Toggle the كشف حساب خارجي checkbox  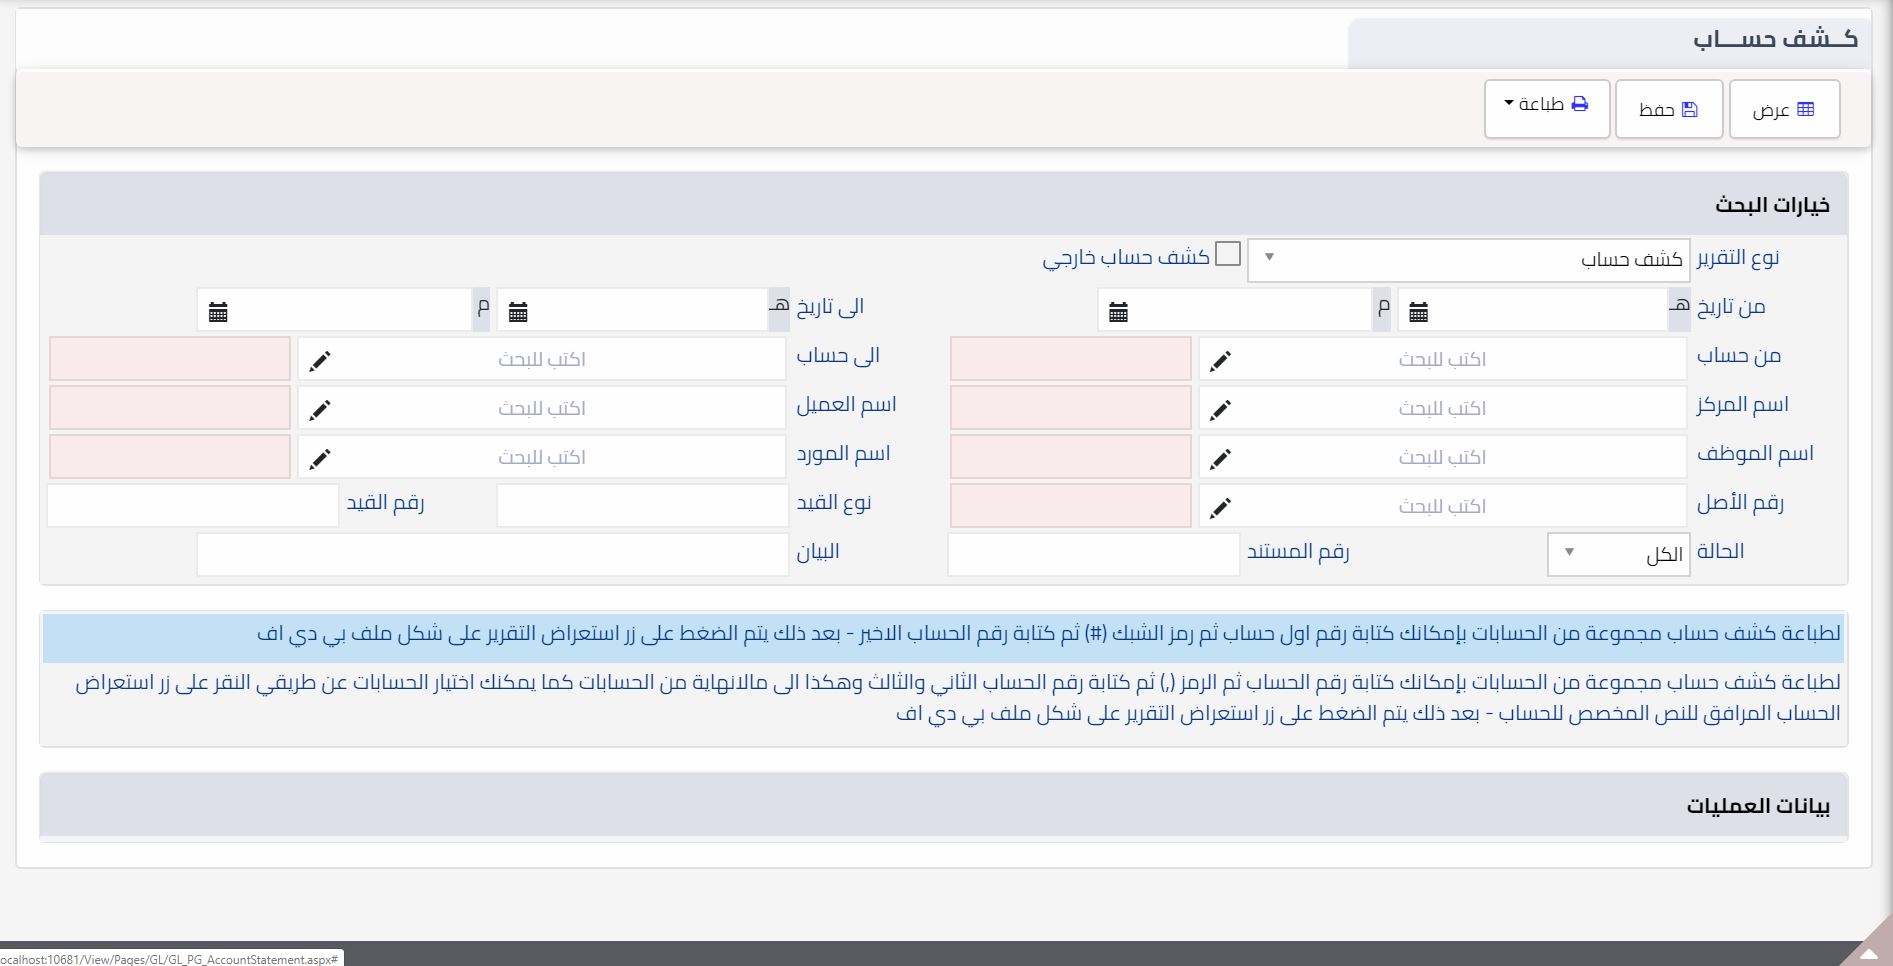[x=1228, y=254]
